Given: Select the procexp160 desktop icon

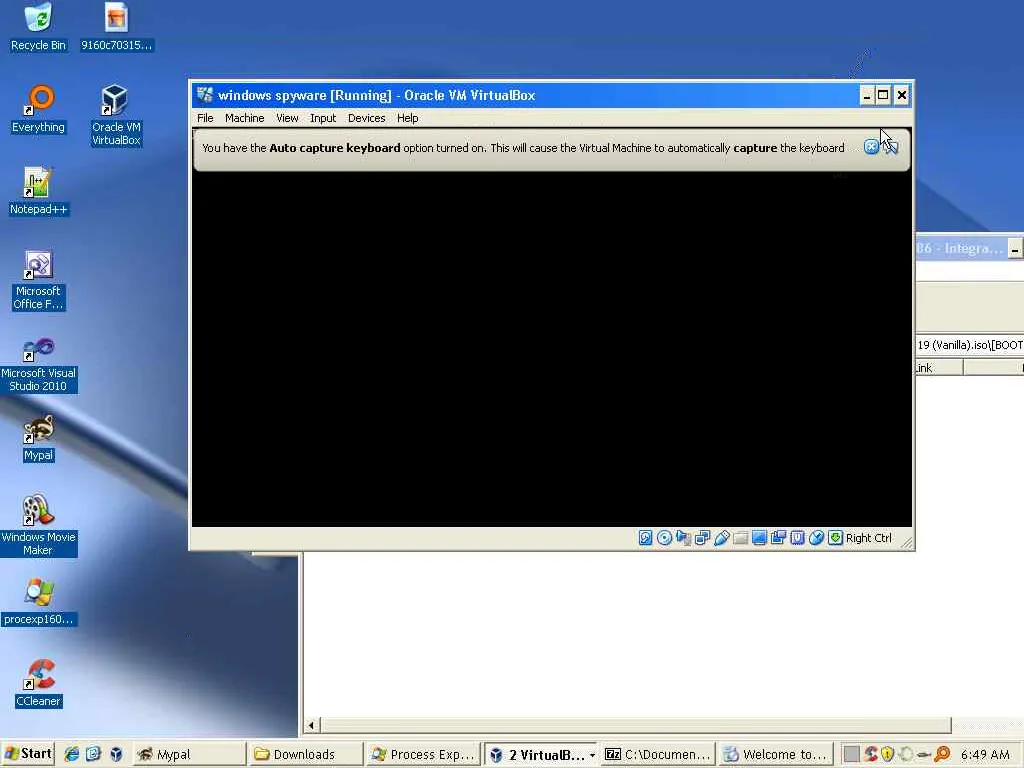Looking at the screenshot, I should point(38,602).
